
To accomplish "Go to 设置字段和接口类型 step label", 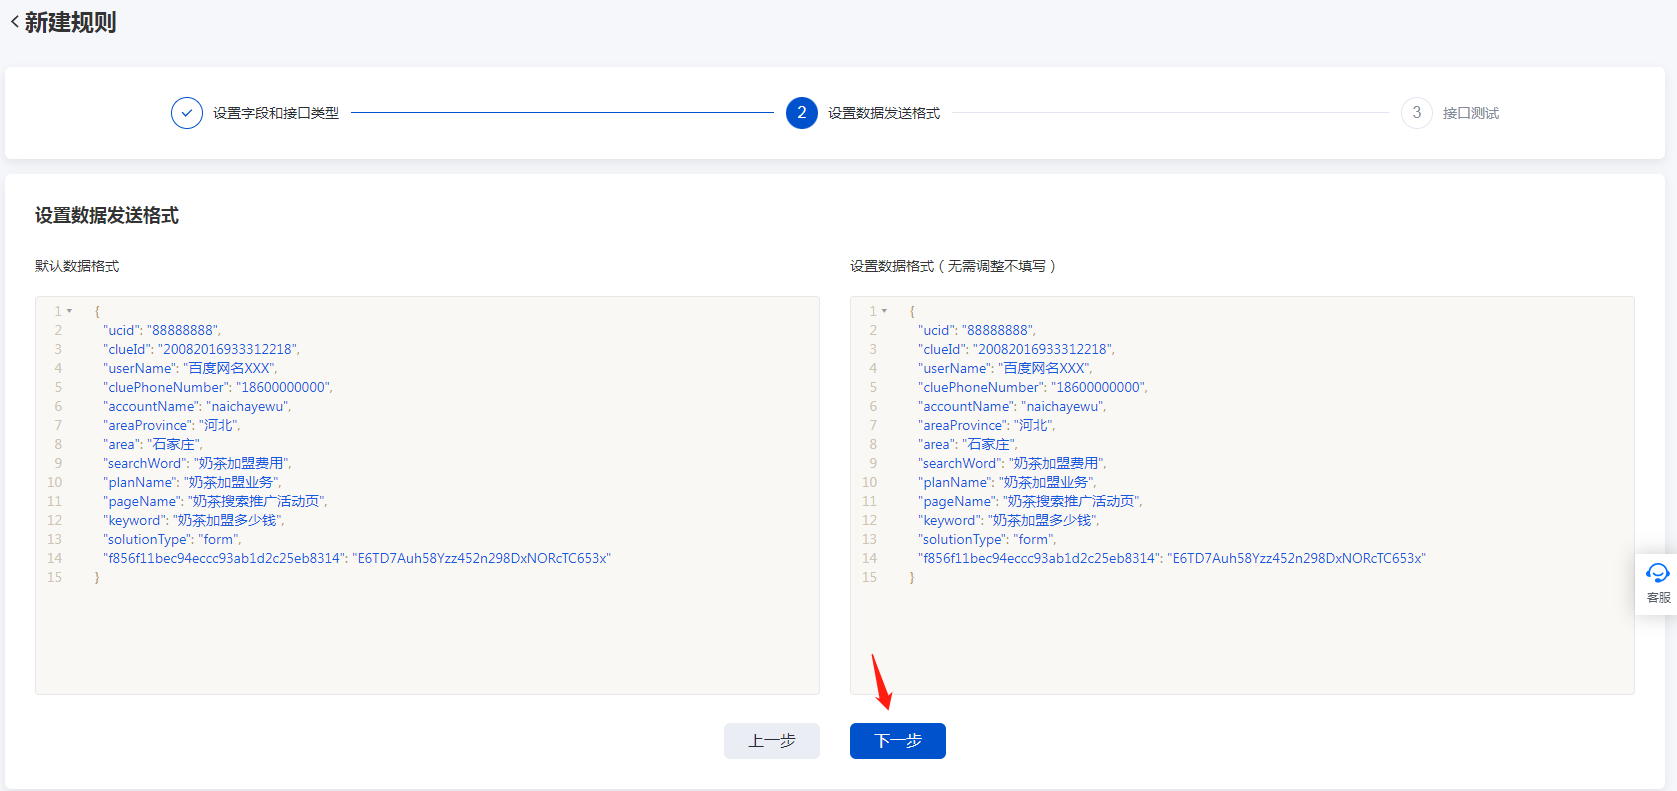I will pos(276,113).
